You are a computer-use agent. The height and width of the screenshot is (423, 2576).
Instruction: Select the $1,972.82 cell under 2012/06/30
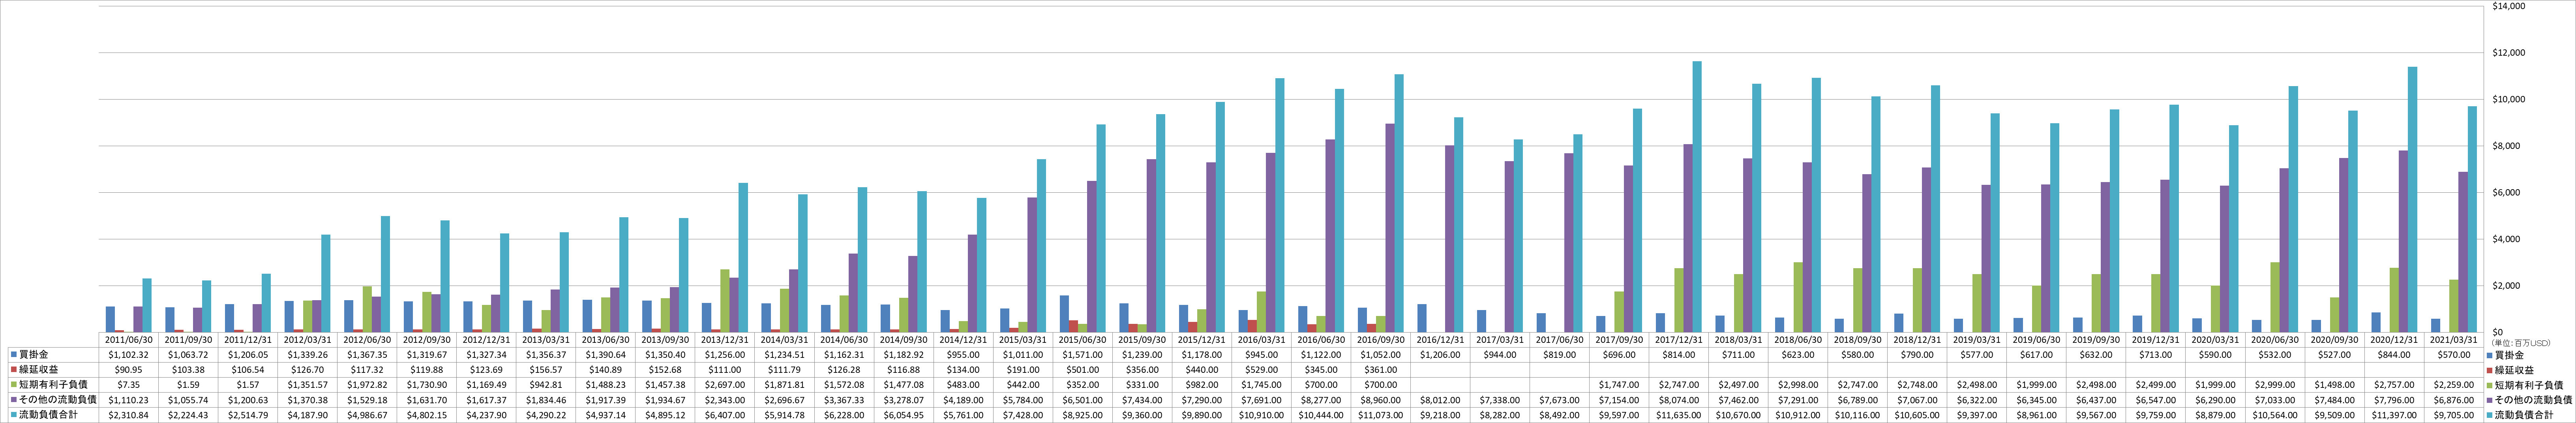367,385
